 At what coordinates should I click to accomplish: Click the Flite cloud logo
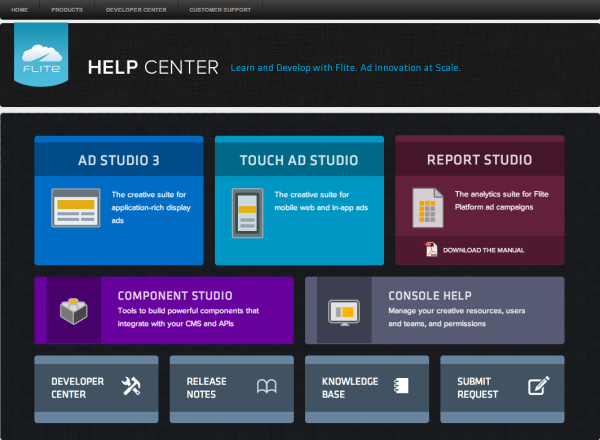[40, 58]
